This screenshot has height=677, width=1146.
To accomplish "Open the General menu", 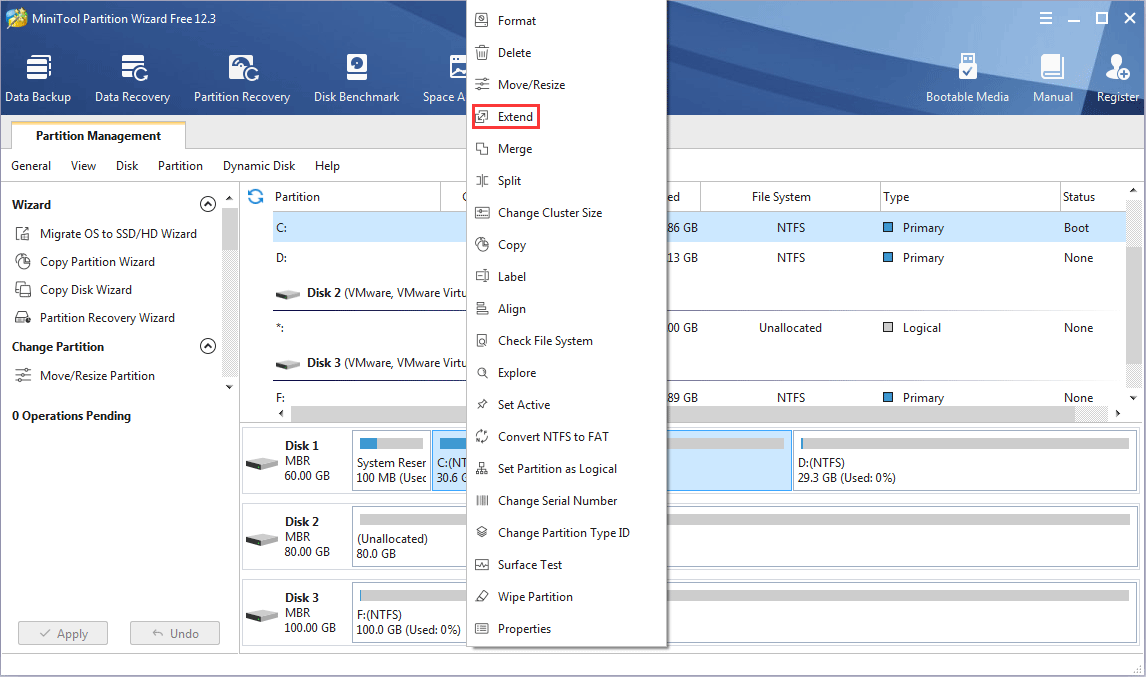I will (31, 166).
